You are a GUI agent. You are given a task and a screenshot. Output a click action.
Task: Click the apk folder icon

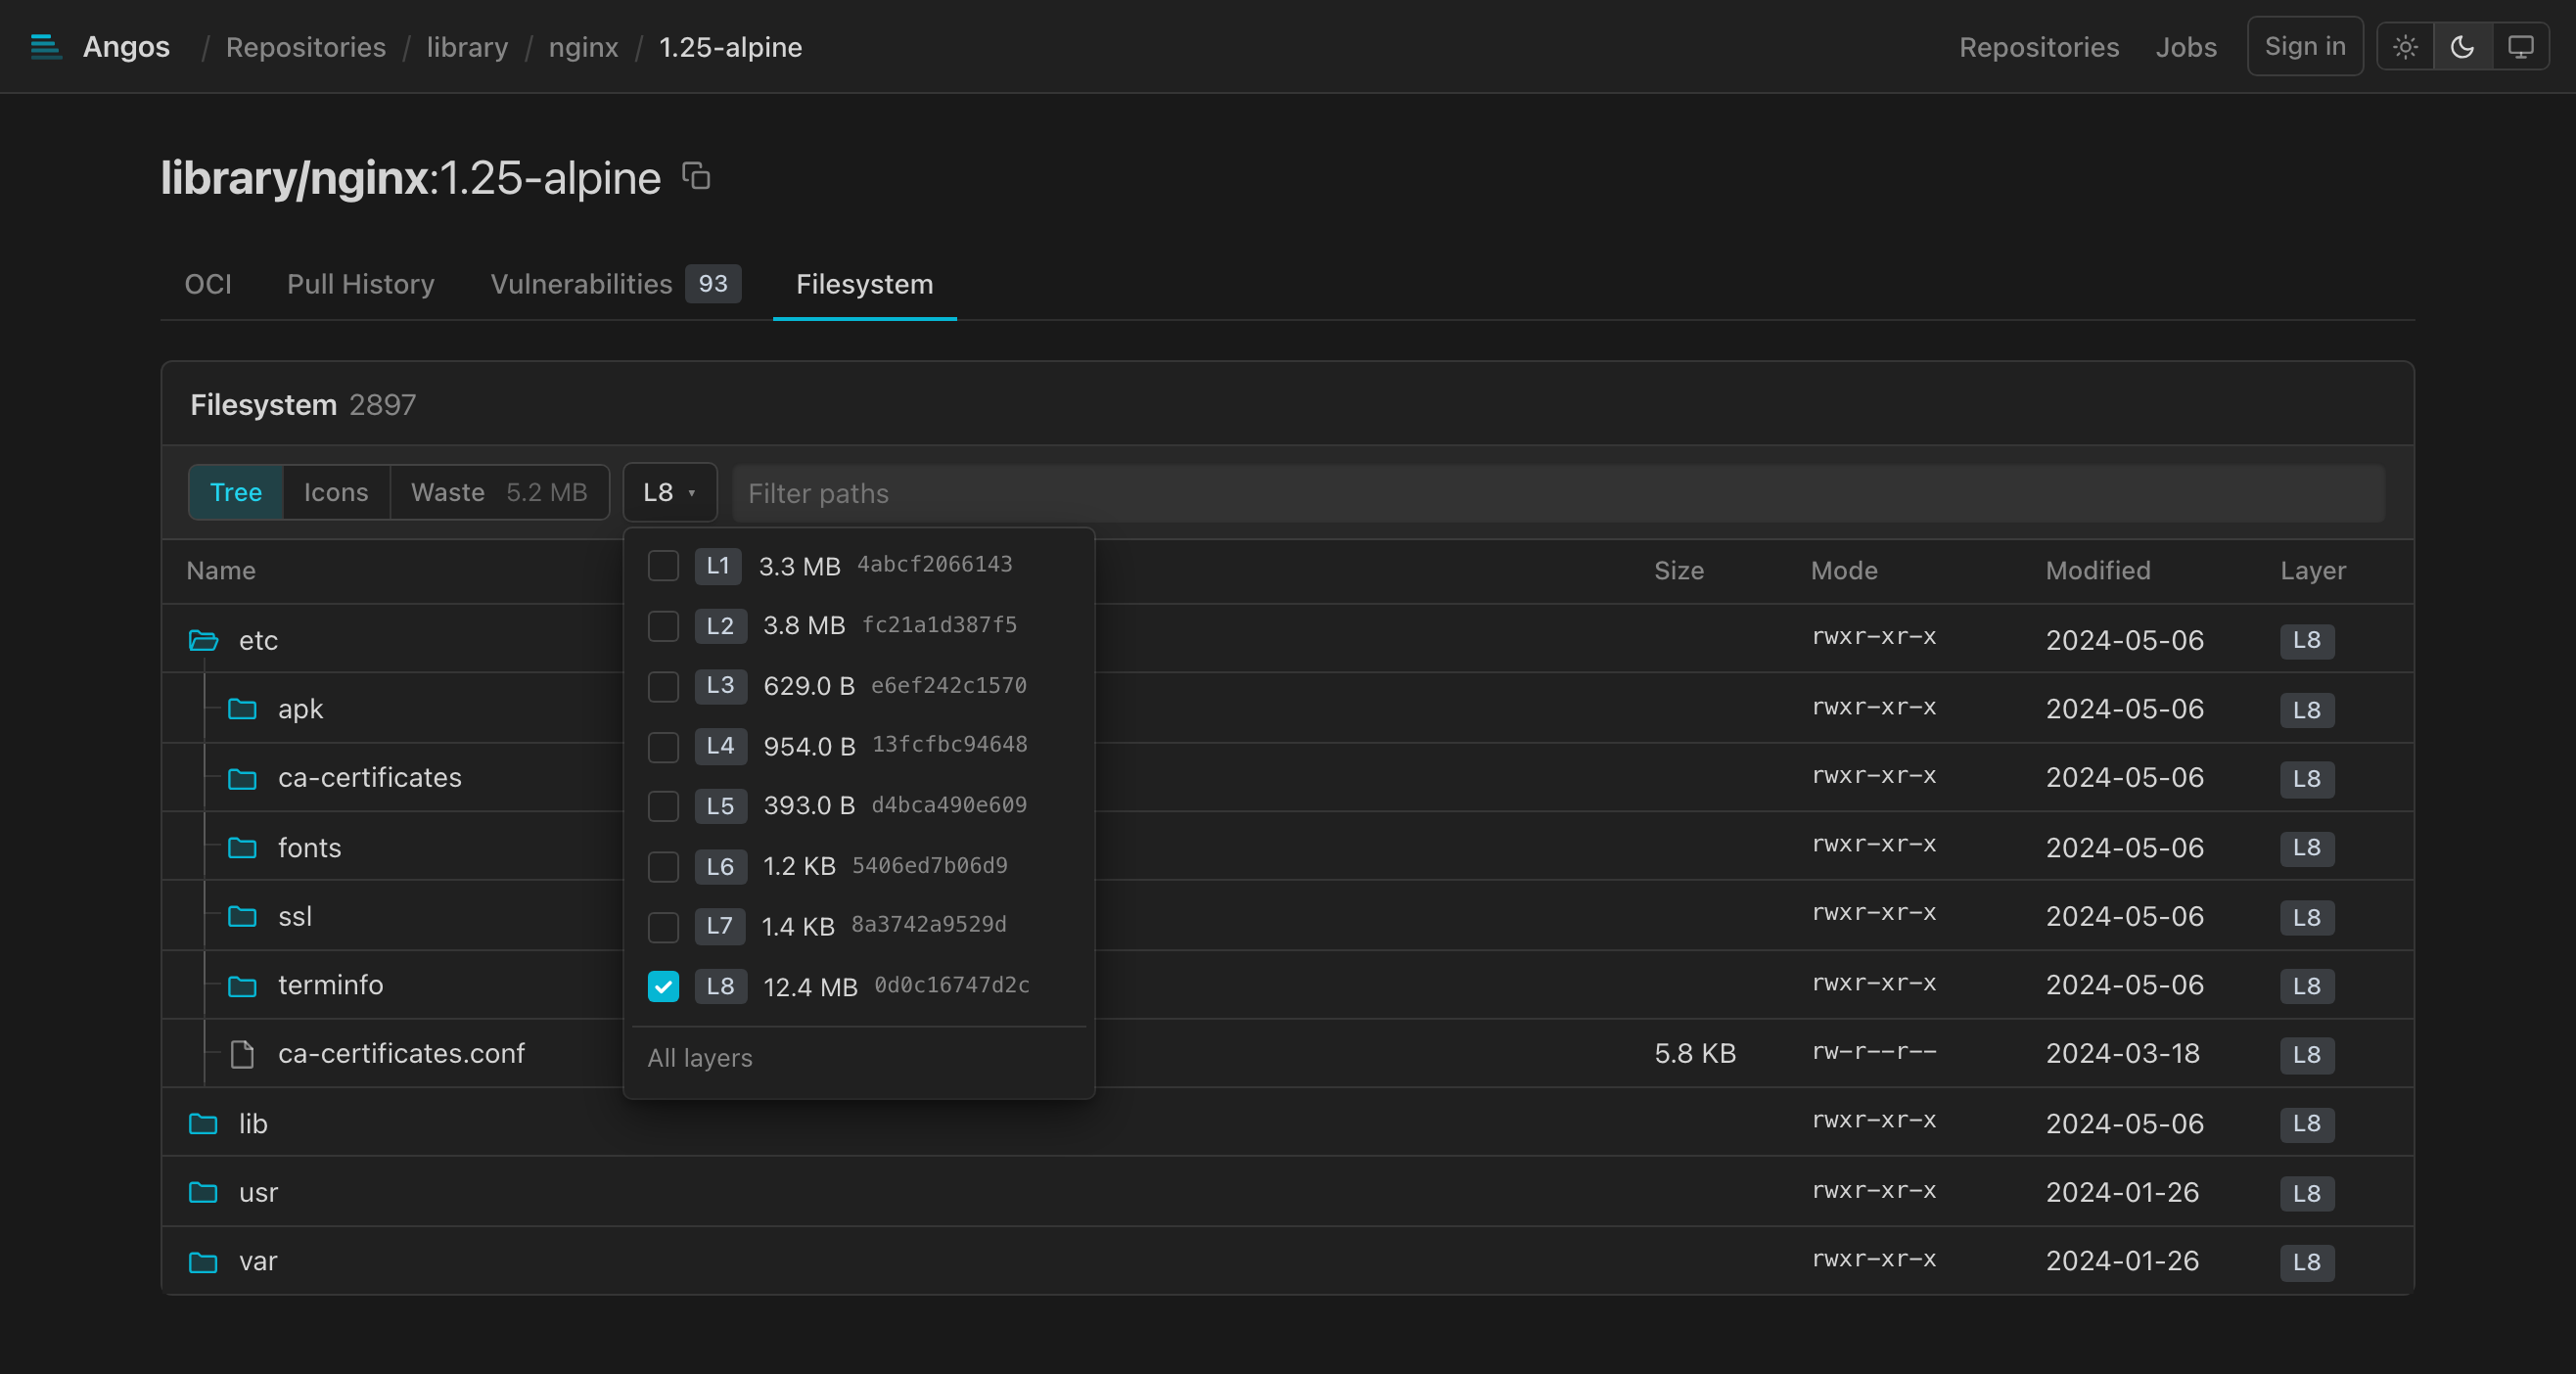pyautogui.click(x=242, y=709)
